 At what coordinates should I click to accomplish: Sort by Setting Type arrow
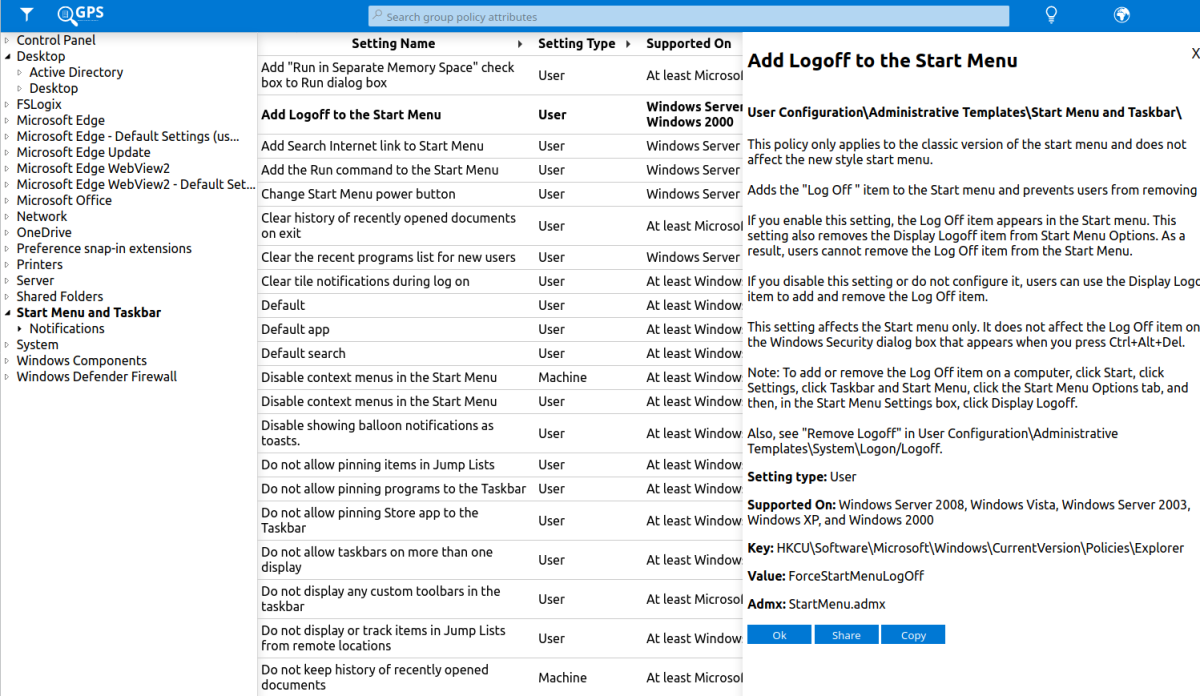point(628,44)
